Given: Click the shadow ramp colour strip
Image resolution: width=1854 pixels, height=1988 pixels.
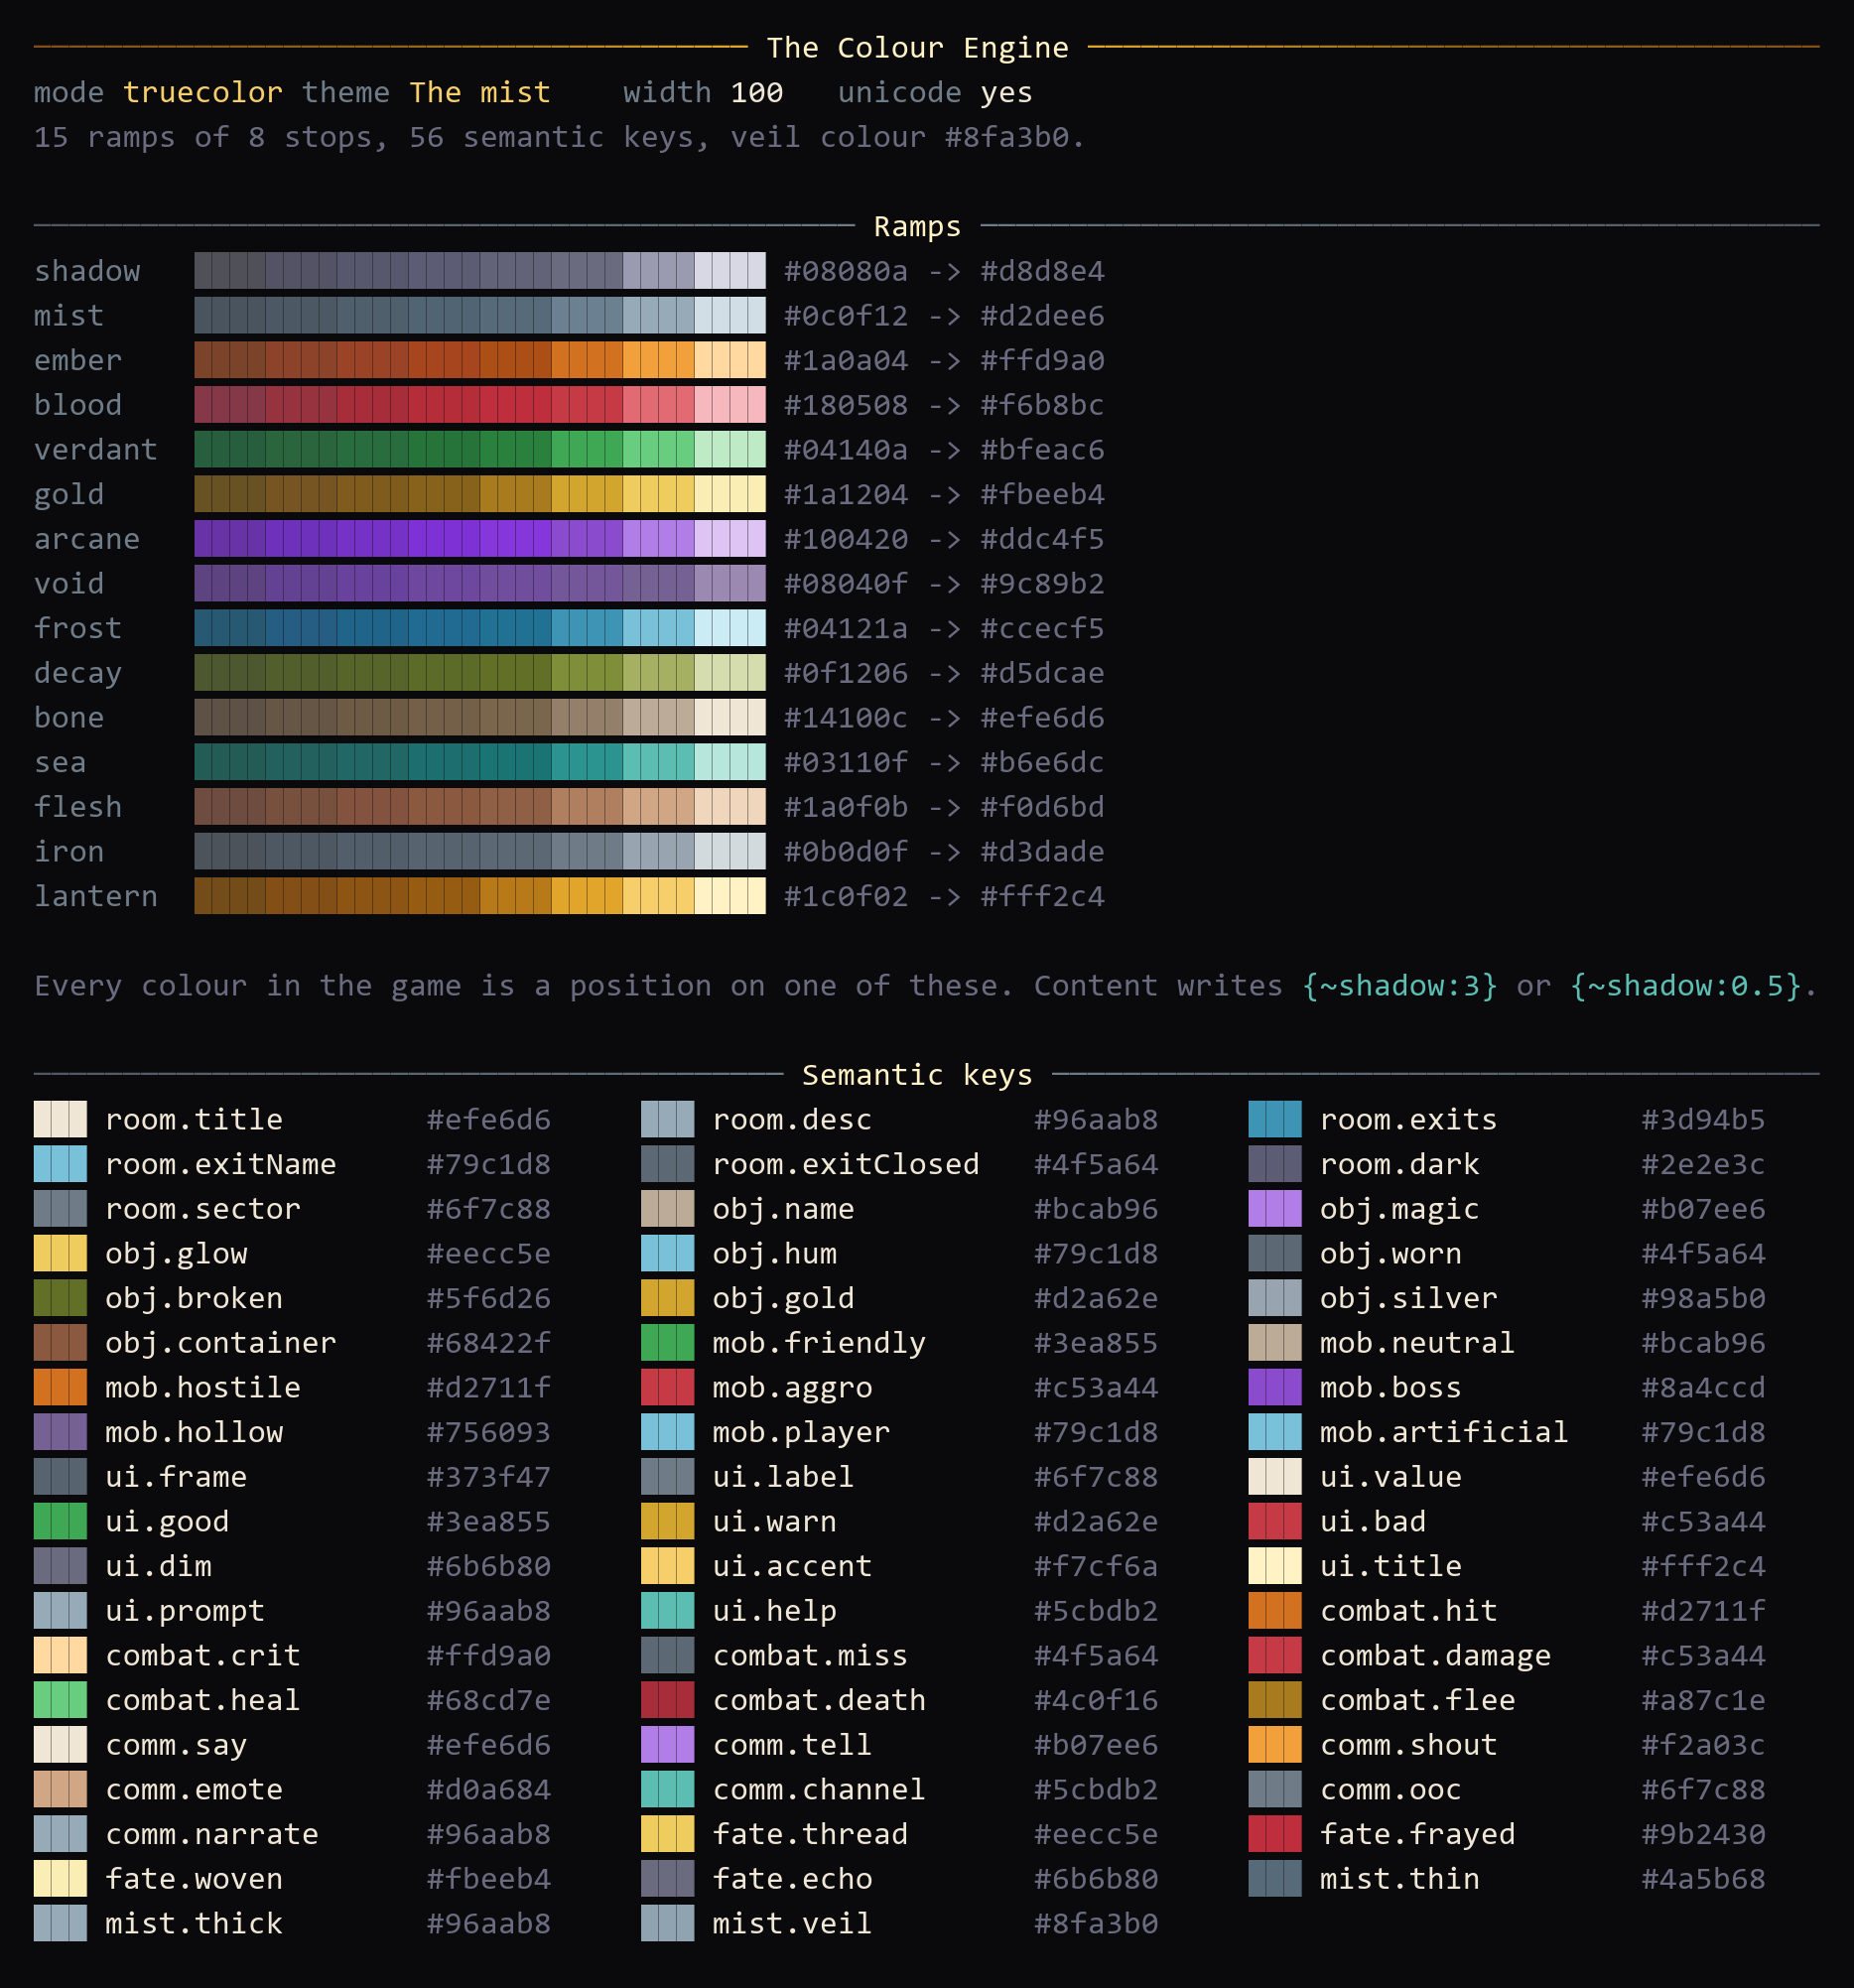Looking at the screenshot, I should point(480,271).
